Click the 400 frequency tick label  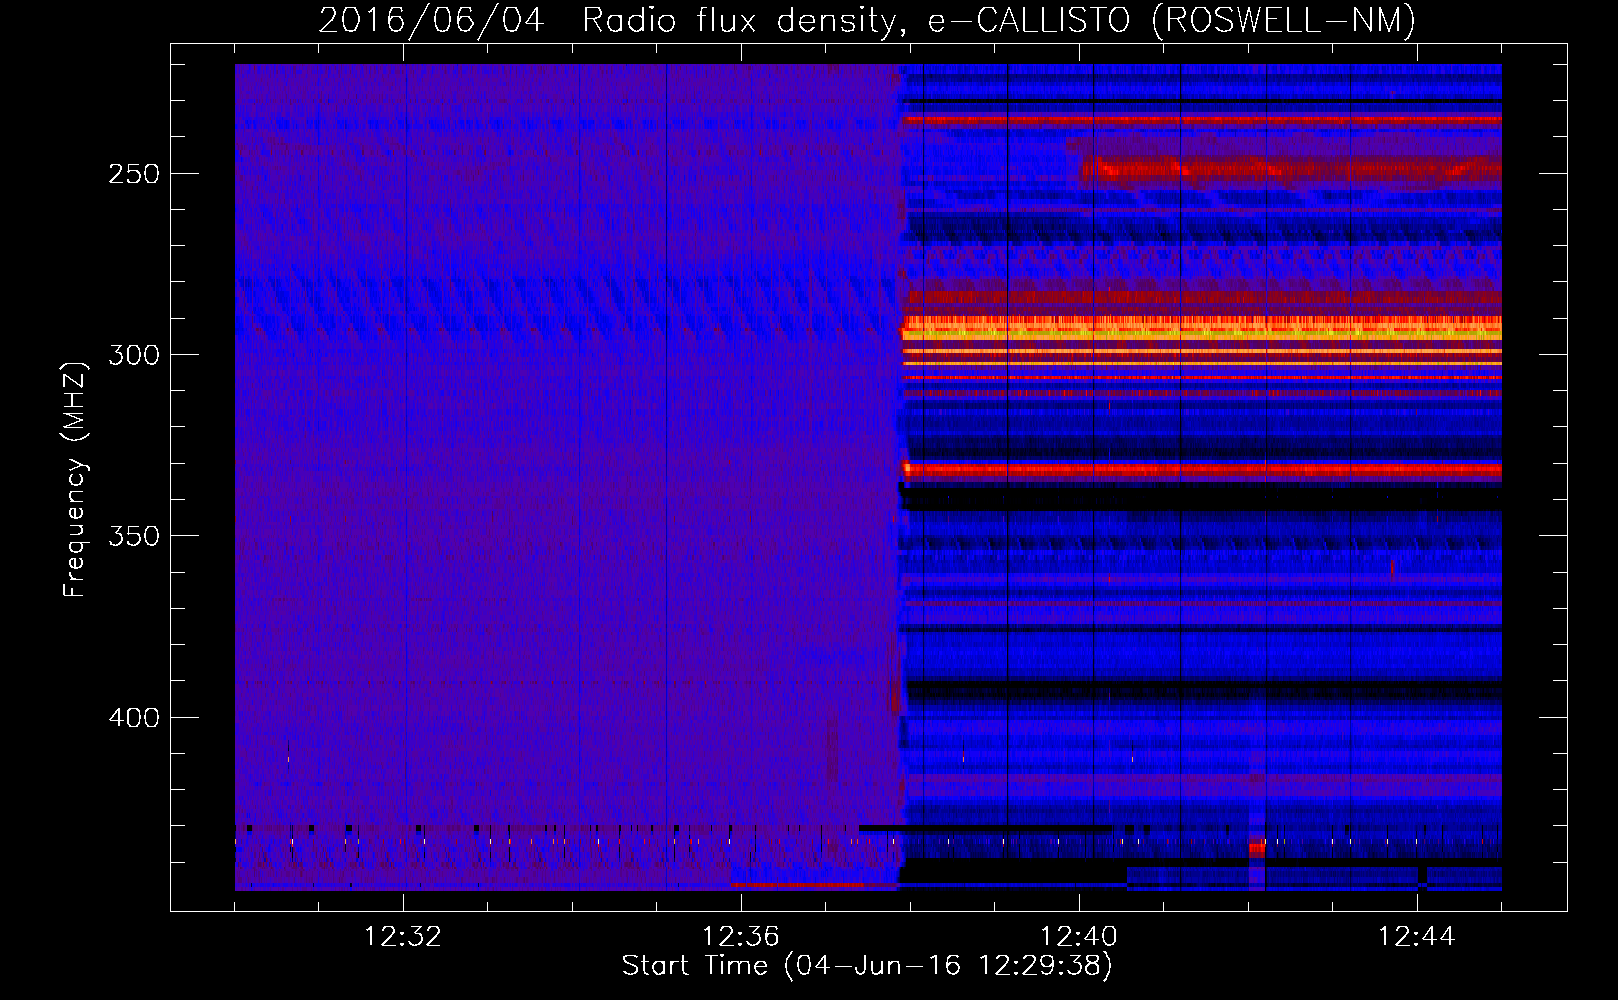pos(134,717)
